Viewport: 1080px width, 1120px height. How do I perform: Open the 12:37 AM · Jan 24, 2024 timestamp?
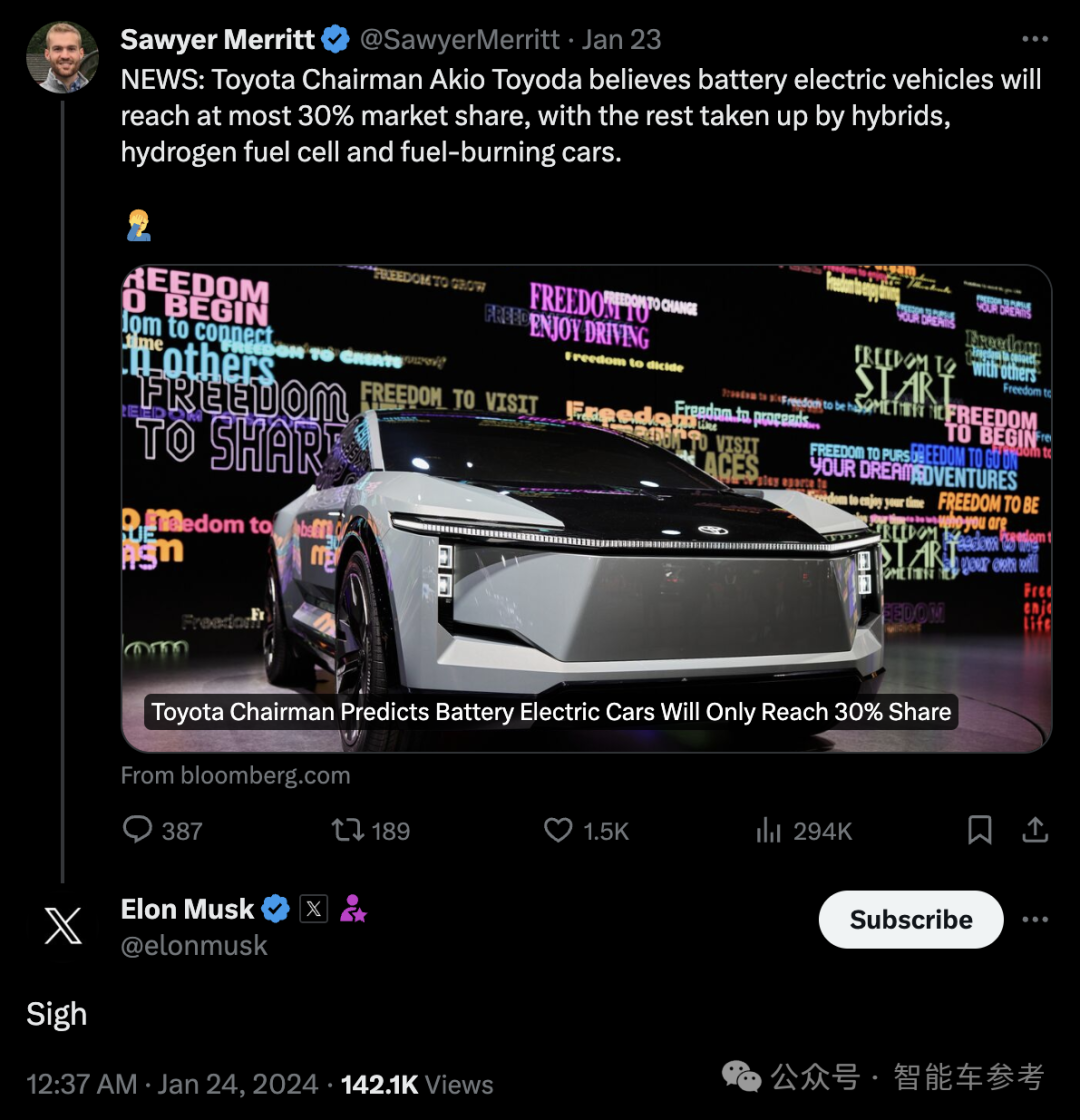(172, 1084)
